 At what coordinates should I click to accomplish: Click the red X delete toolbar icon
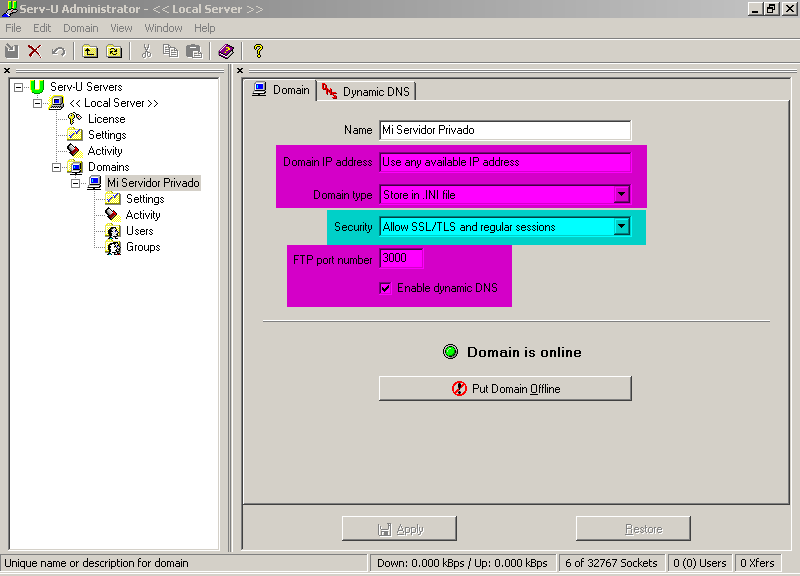(x=35, y=51)
